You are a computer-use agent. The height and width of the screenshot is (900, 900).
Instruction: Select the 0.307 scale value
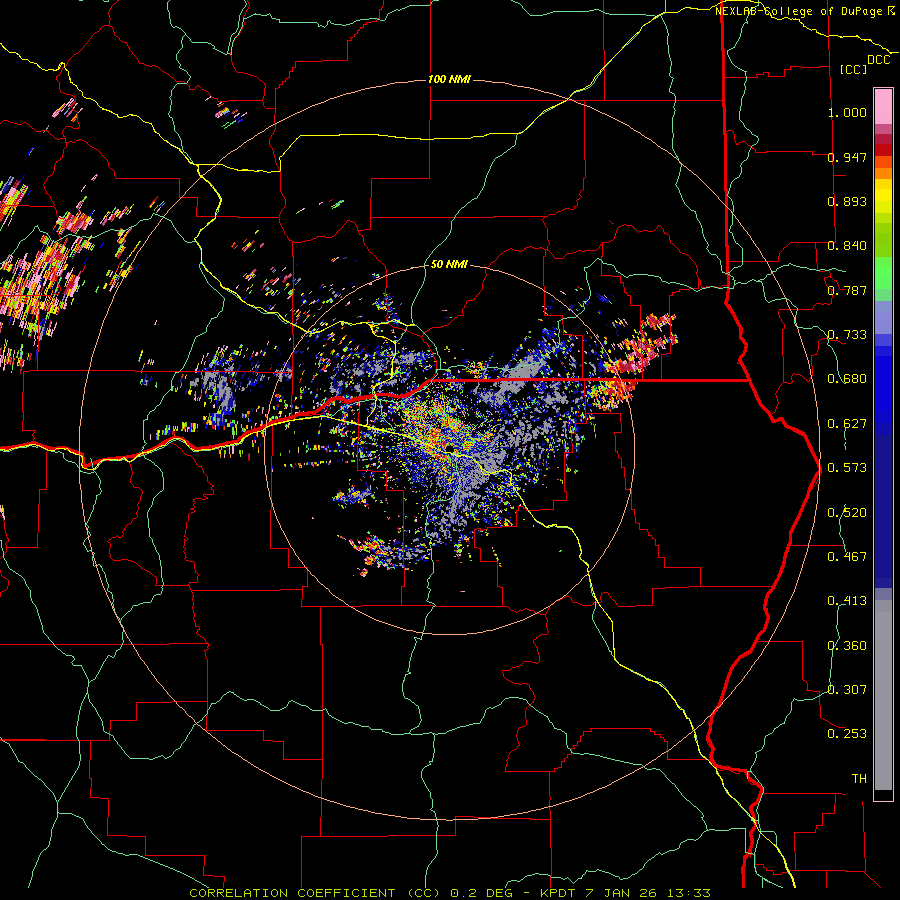(x=847, y=690)
